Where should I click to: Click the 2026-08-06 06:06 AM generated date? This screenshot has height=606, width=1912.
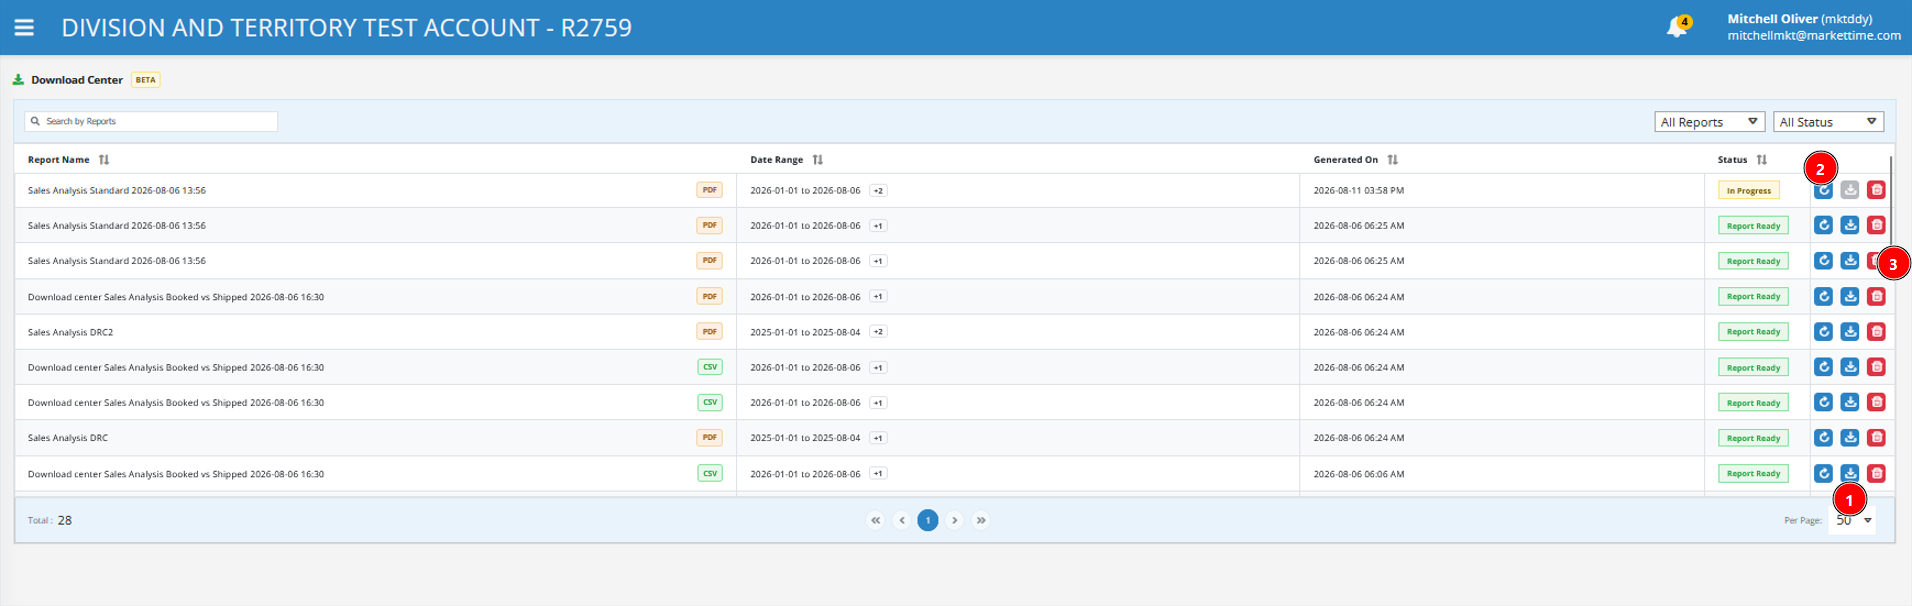point(1358,474)
